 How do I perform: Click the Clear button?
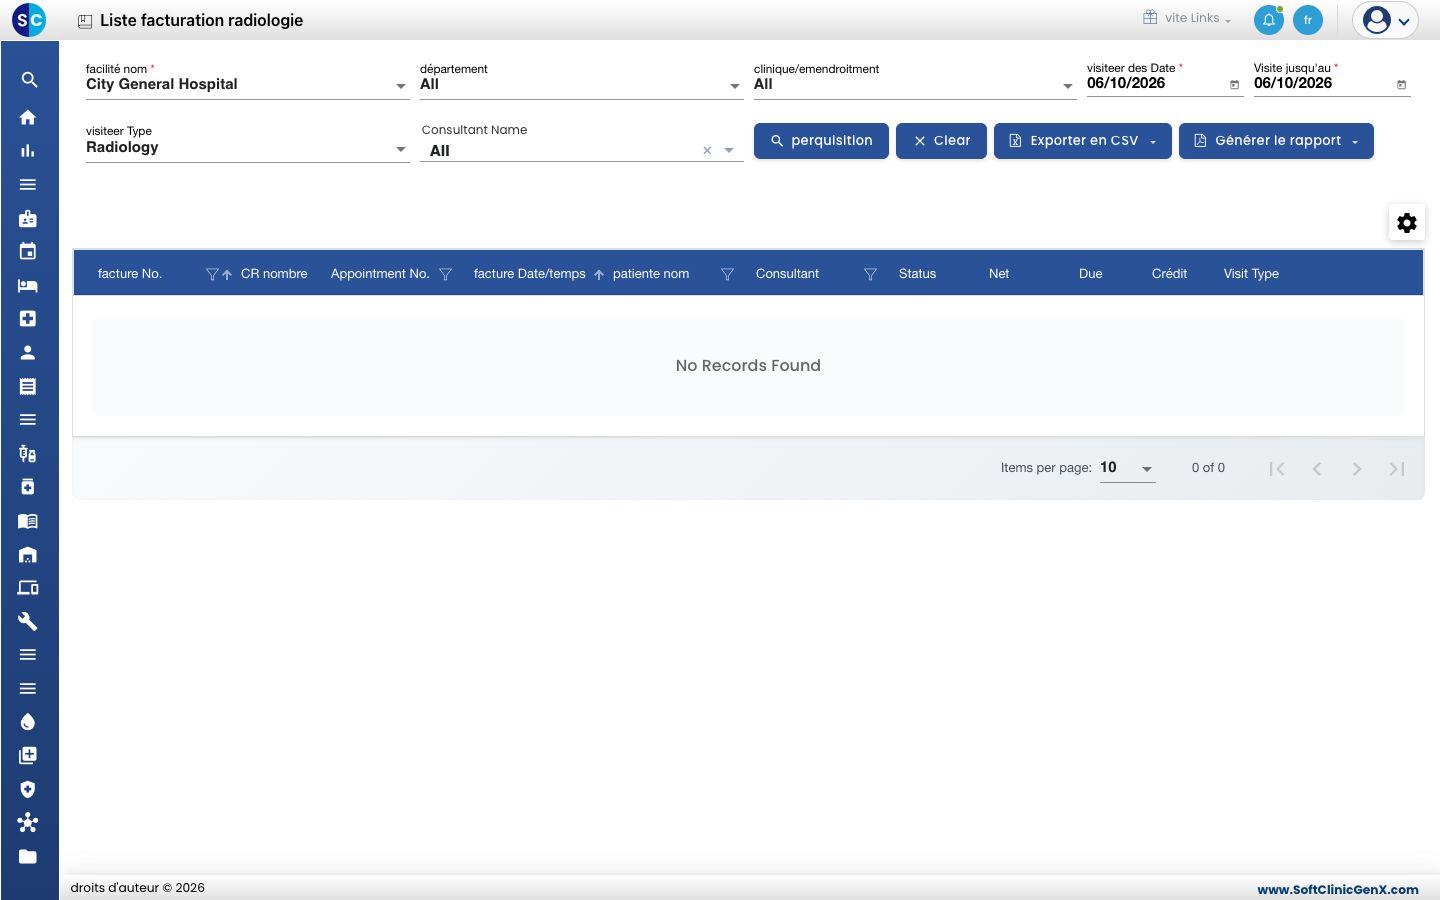[x=941, y=141]
